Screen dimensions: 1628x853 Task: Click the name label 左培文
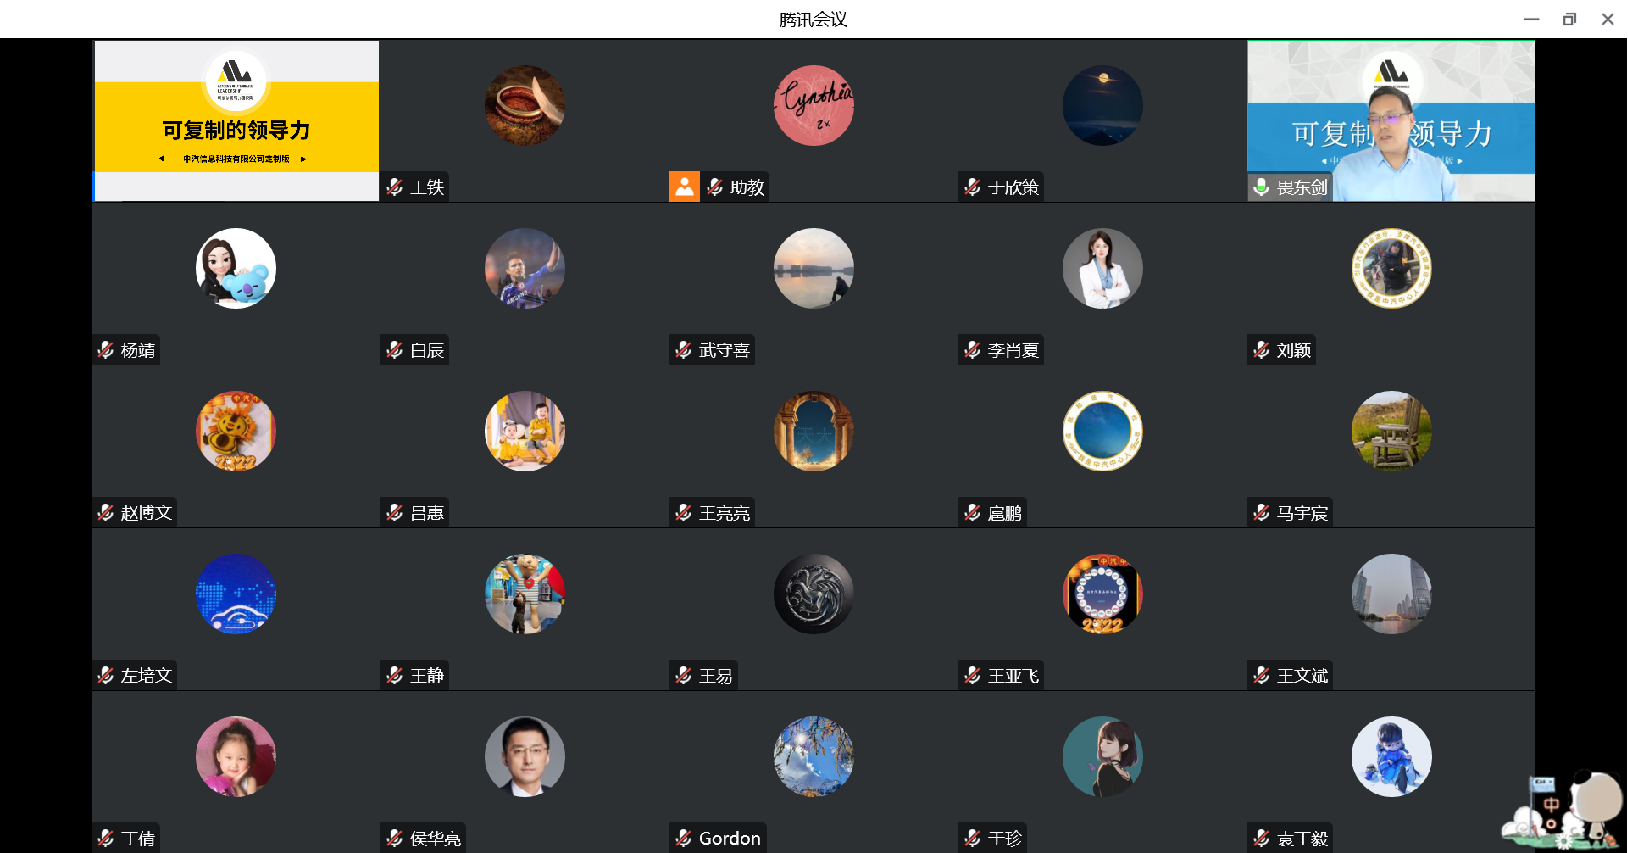point(146,675)
